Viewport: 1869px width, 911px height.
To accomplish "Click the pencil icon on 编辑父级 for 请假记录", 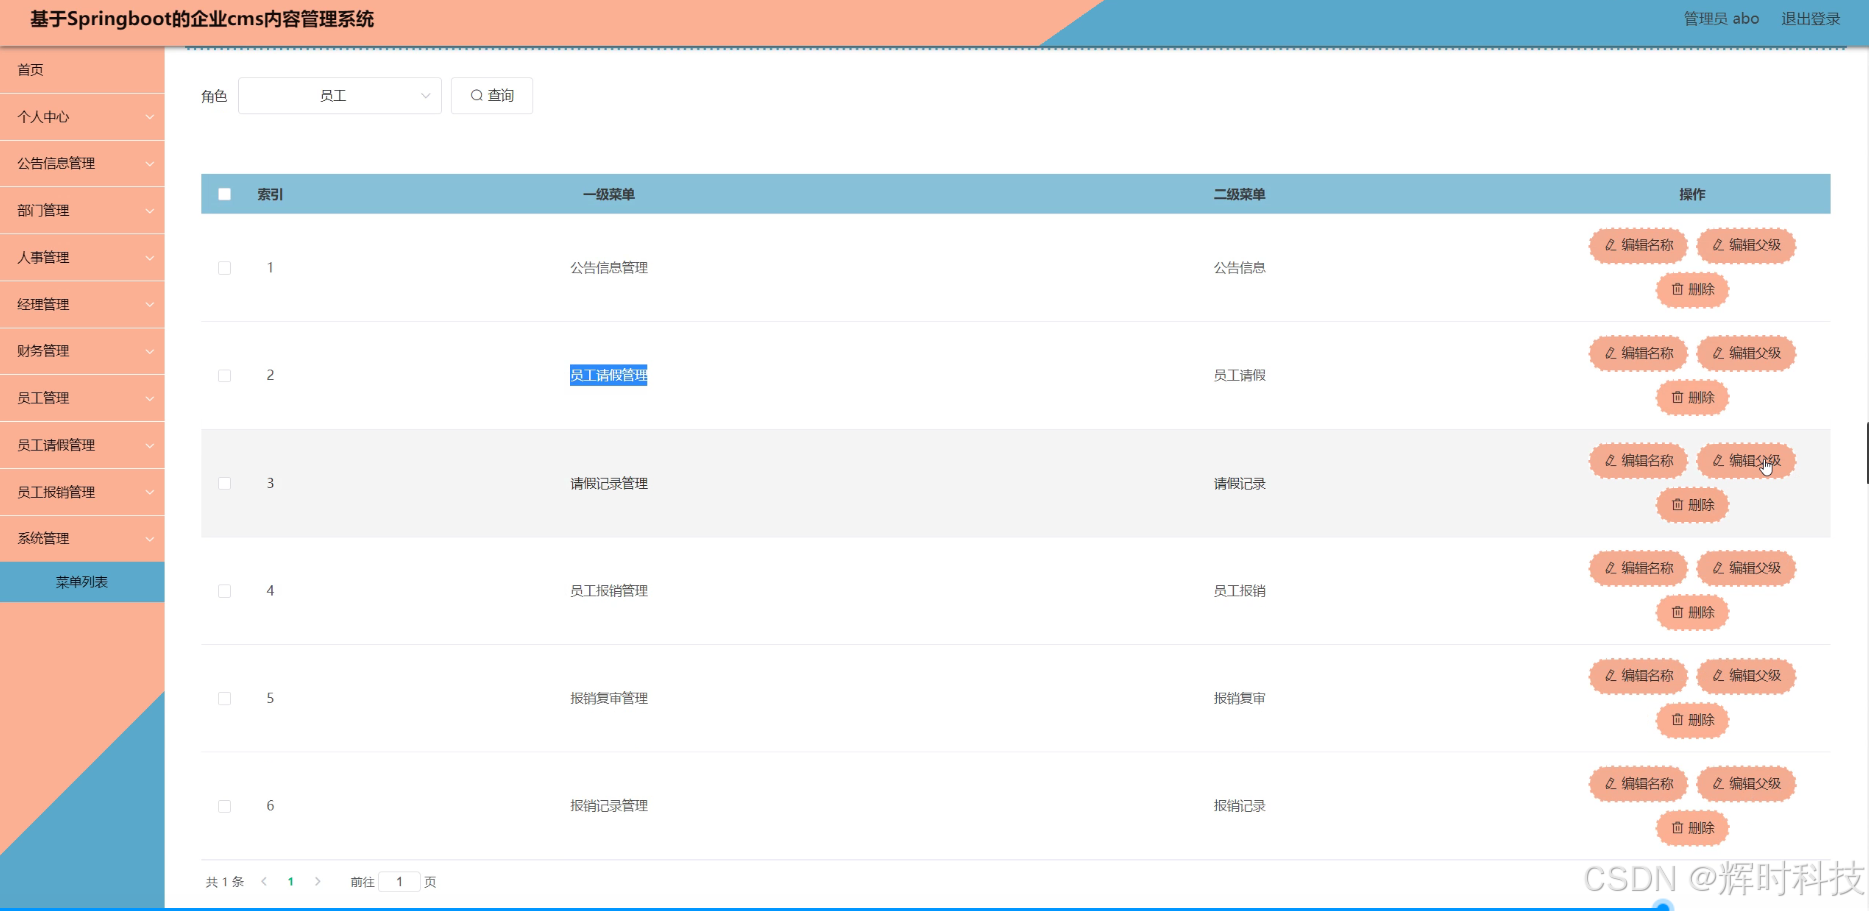I will tap(1720, 461).
